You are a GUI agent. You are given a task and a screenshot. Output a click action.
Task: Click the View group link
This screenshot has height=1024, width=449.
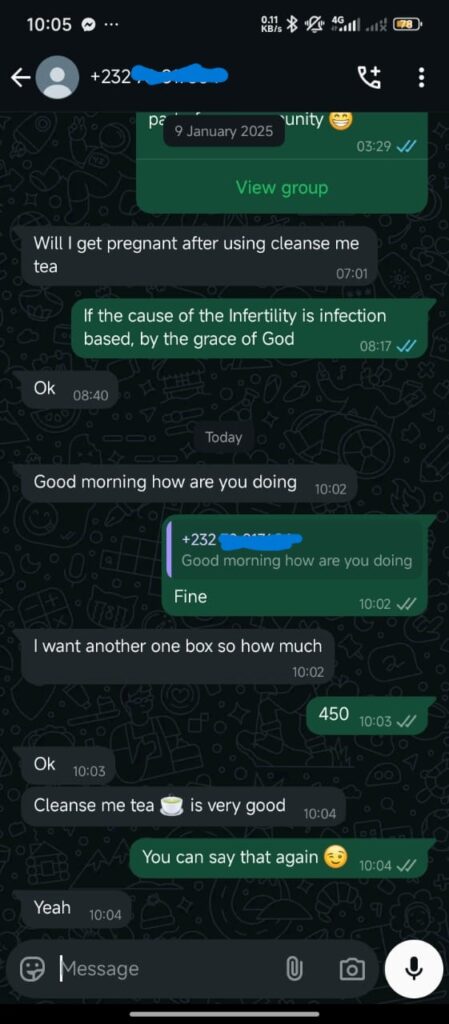(282, 188)
